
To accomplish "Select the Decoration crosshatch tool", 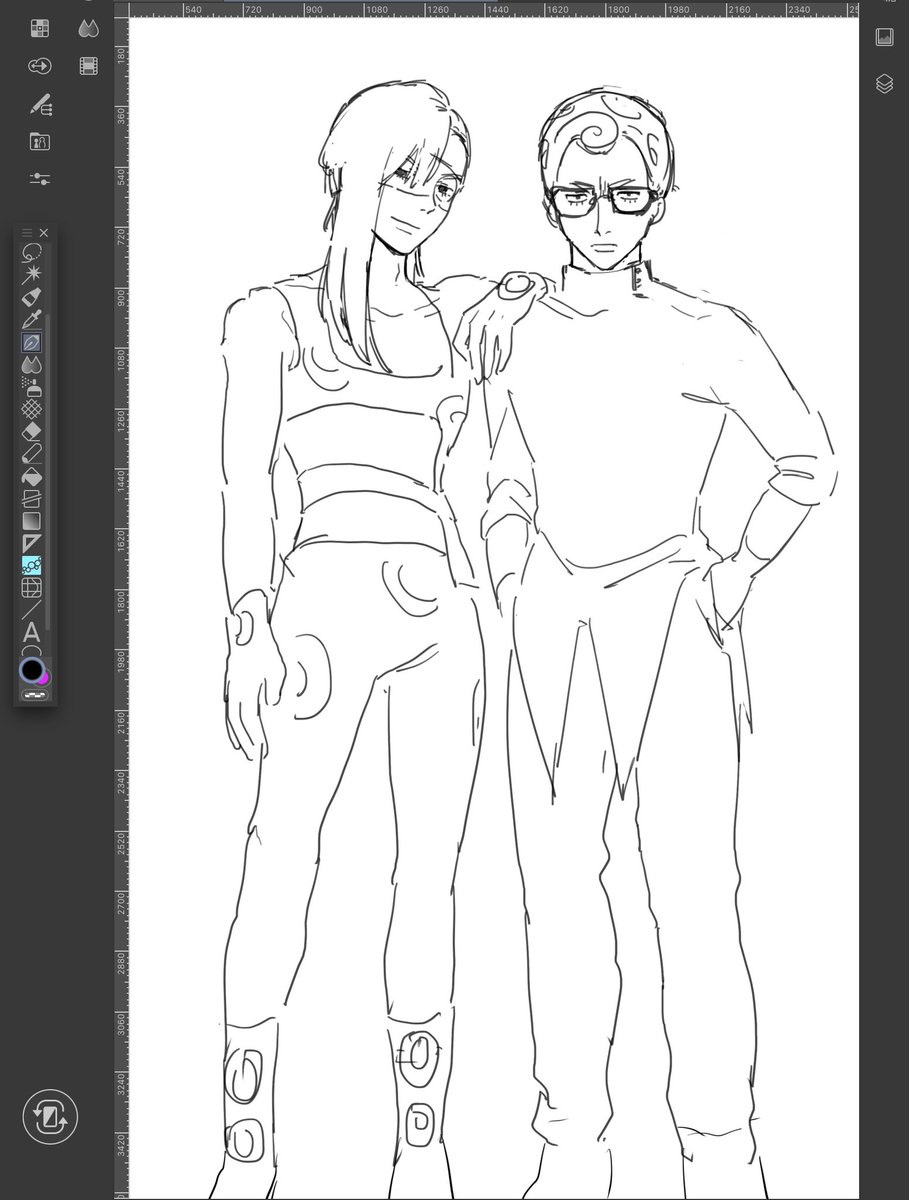I will pos(31,409).
